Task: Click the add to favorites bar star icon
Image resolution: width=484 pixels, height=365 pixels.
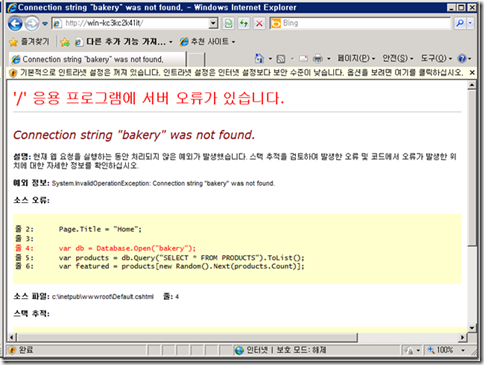Action: tap(65, 42)
